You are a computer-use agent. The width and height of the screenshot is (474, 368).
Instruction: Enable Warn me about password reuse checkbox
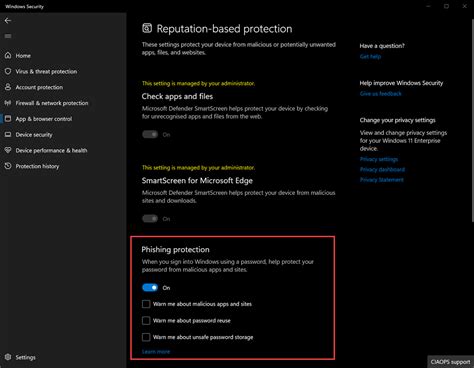[146, 321]
